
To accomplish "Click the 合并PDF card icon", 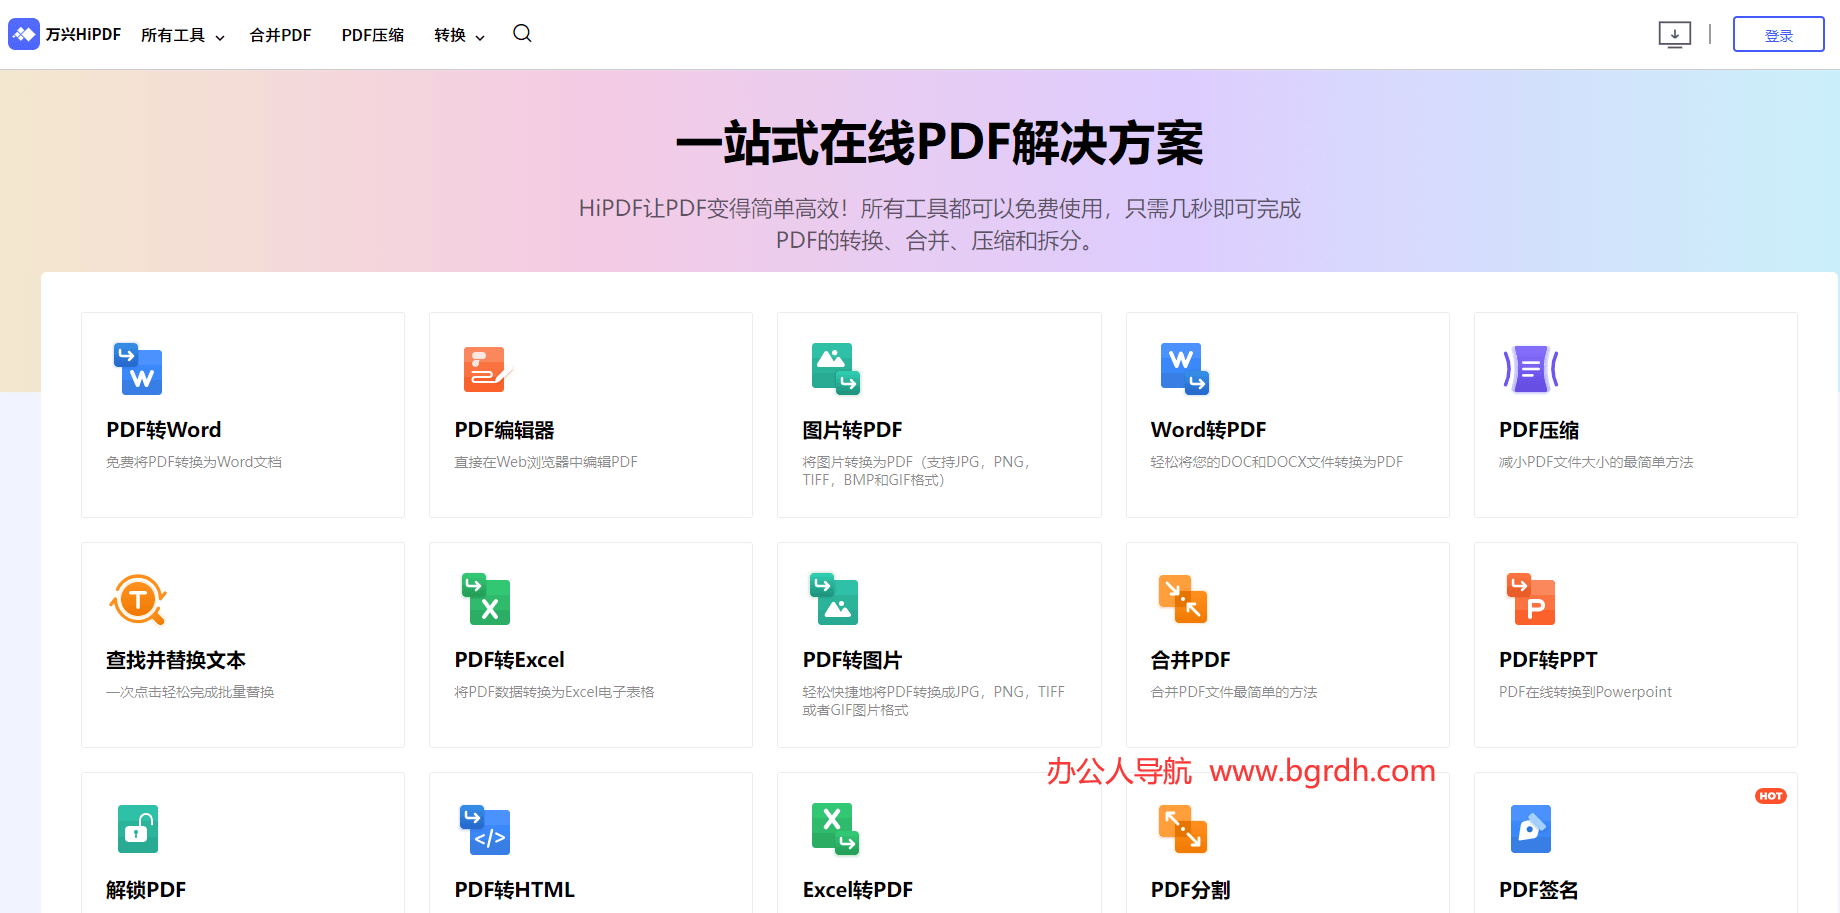I will 1183,599.
